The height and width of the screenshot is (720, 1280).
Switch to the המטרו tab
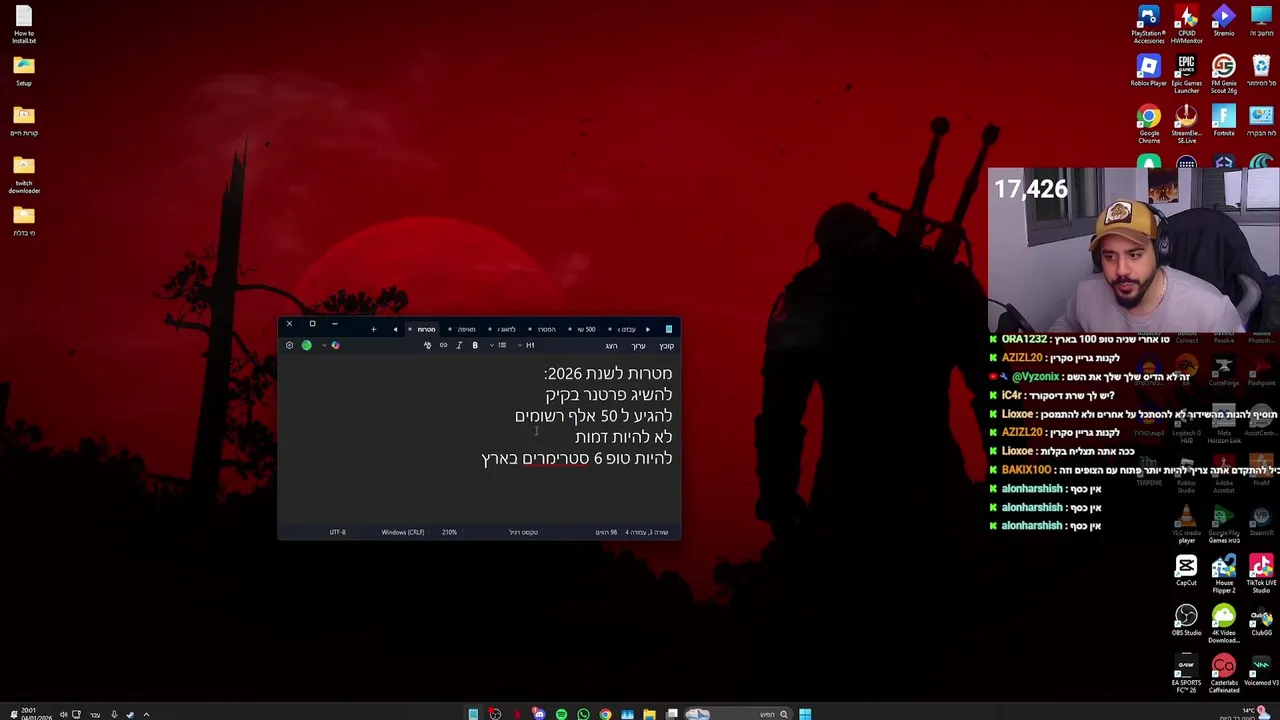pyautogui.click(x=546, y=329)
